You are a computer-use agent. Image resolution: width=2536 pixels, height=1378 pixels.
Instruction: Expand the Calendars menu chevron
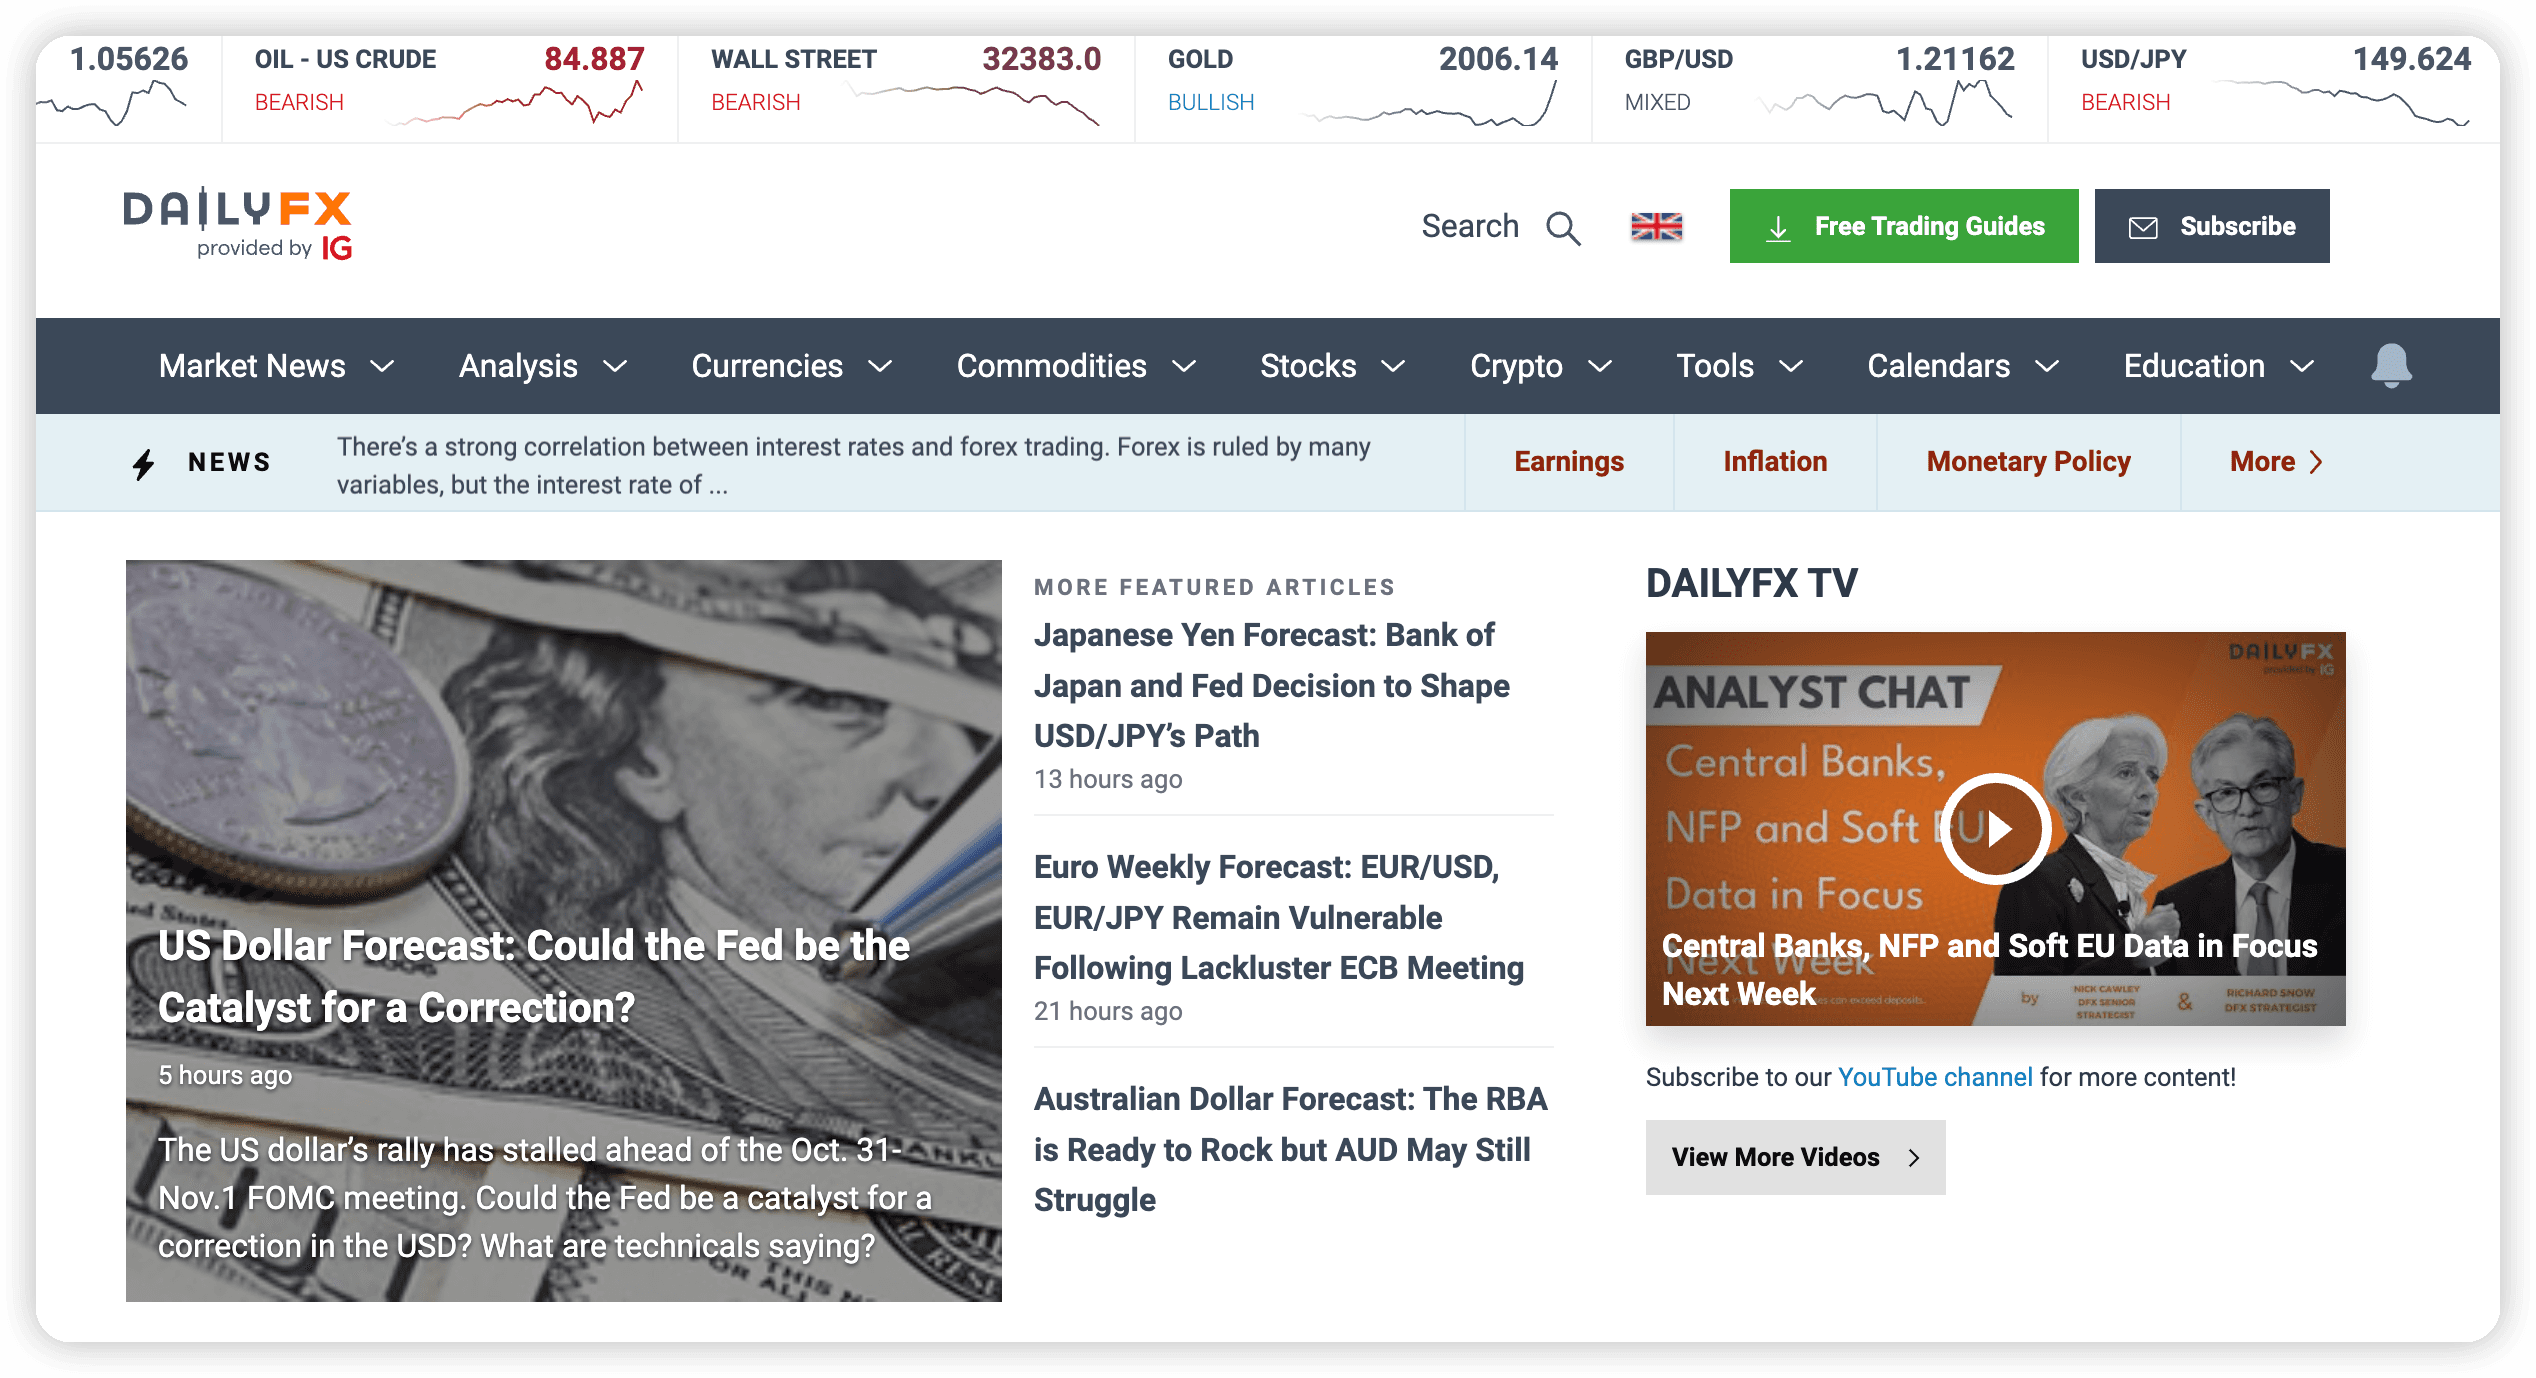[x=2047, y=367]
